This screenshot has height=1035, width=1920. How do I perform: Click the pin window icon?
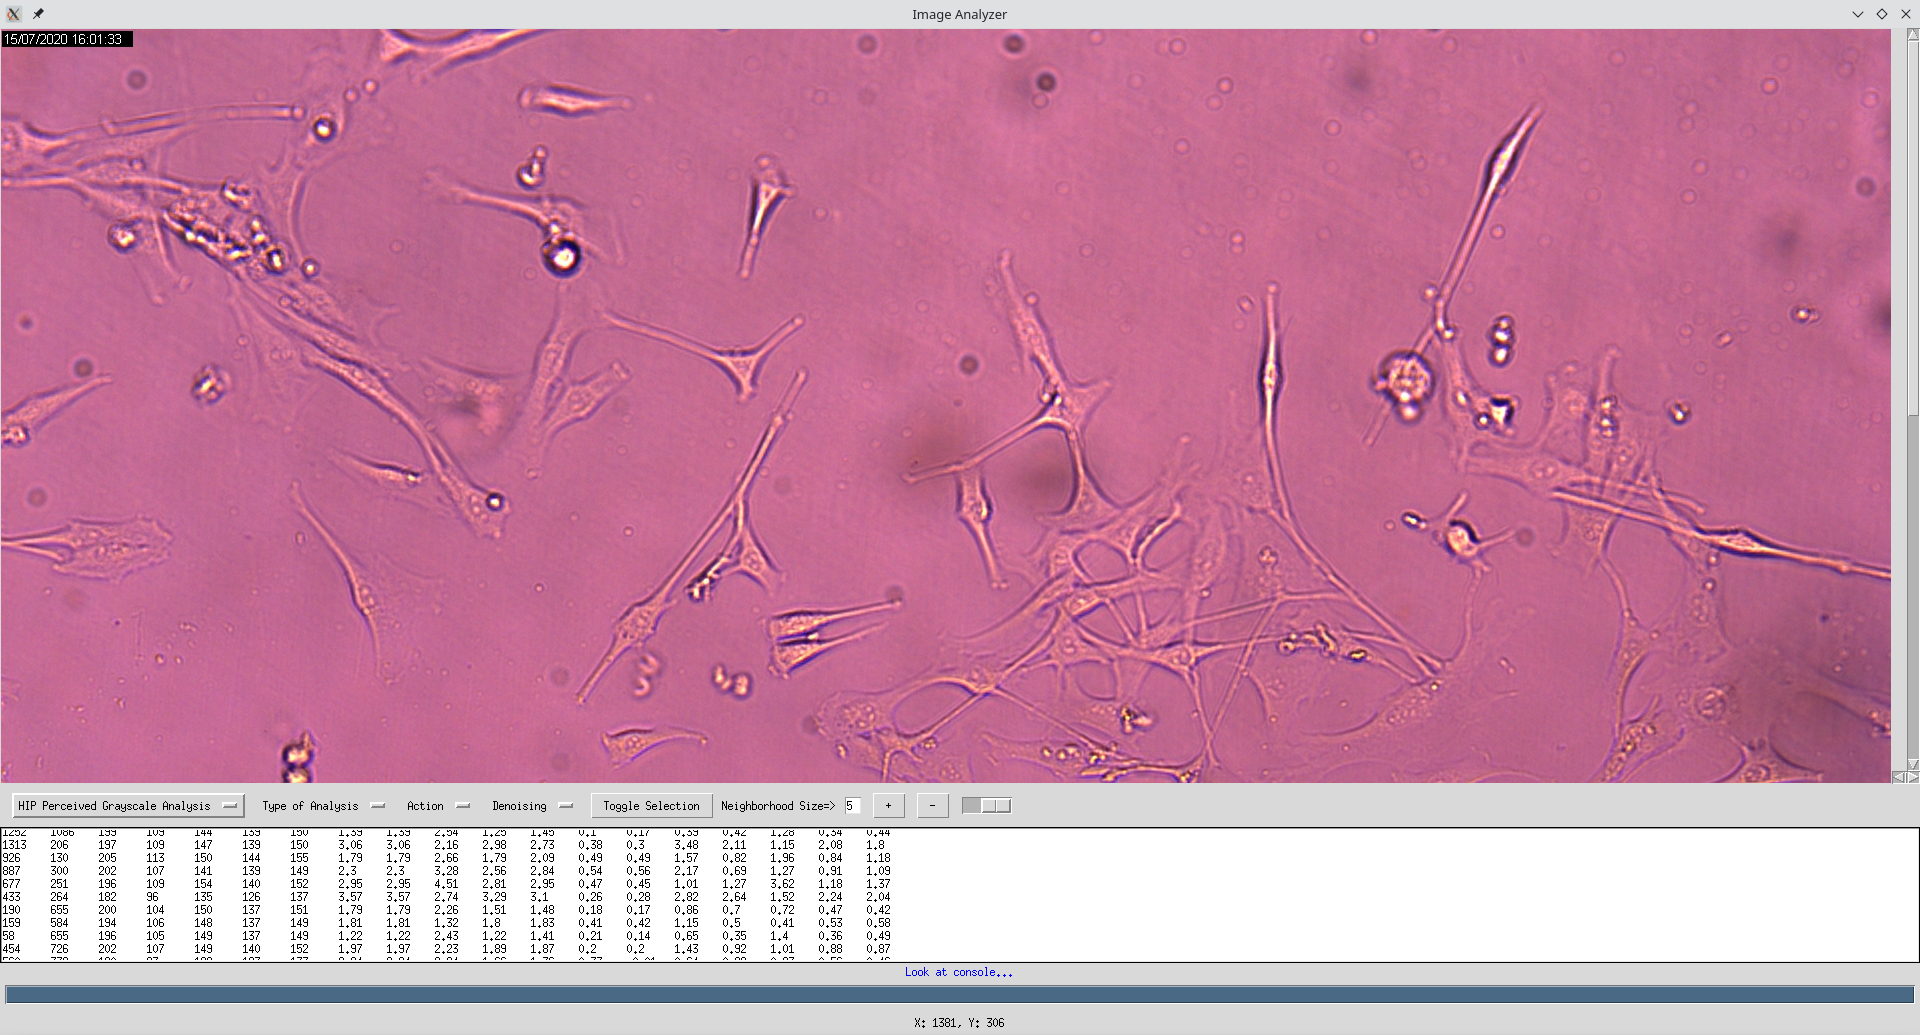[38, 14]
